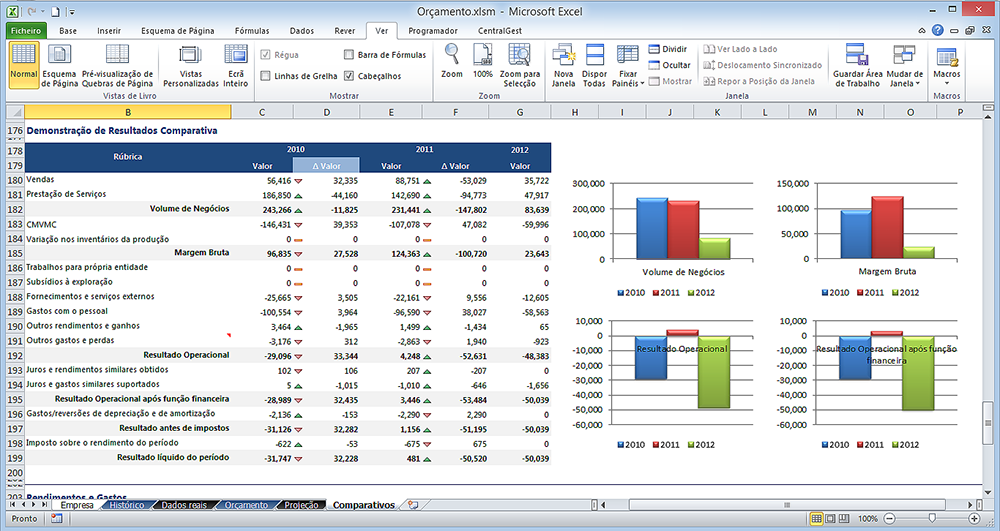
Task: Open the Programador ribbon tab
Action: pos(433,31)
